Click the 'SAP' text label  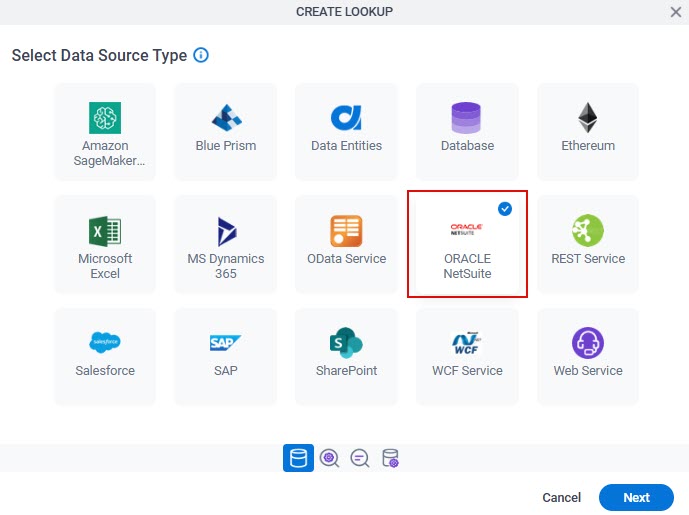(x=225, y=370)
